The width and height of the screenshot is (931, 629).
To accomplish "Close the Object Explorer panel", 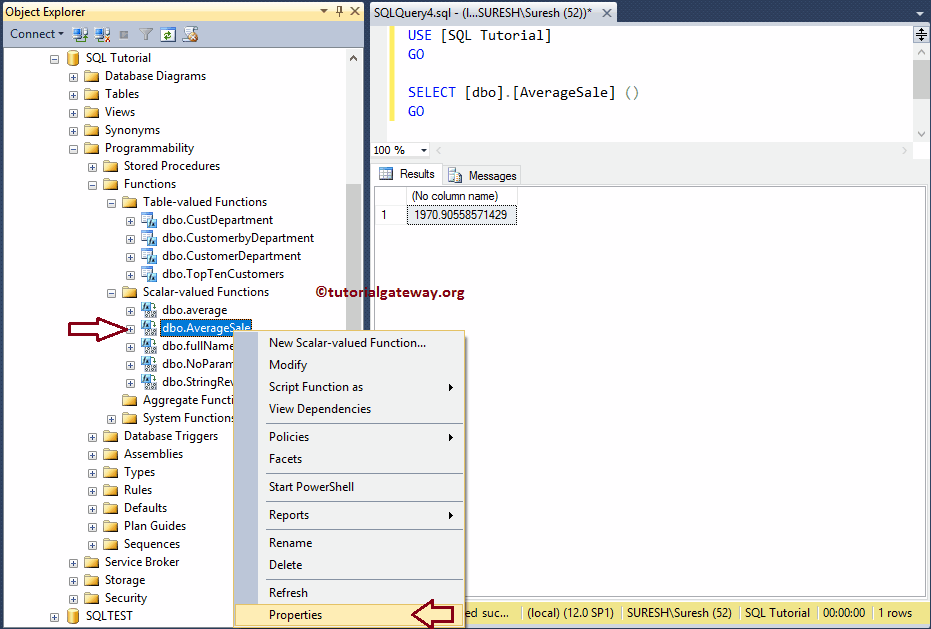I will (x=355, y=11).
